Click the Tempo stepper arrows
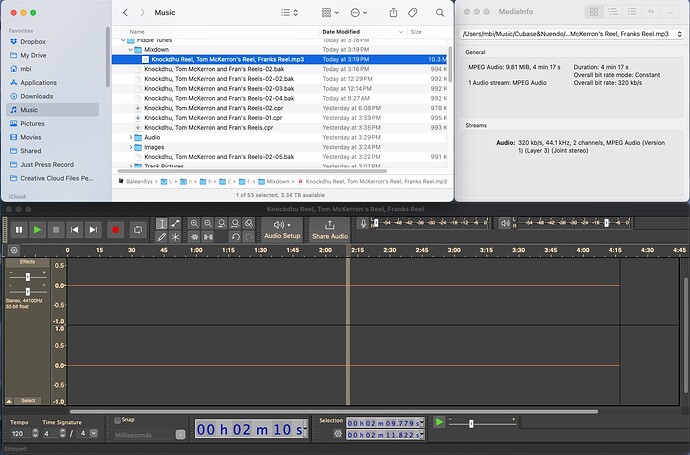 tap(35, 433)
